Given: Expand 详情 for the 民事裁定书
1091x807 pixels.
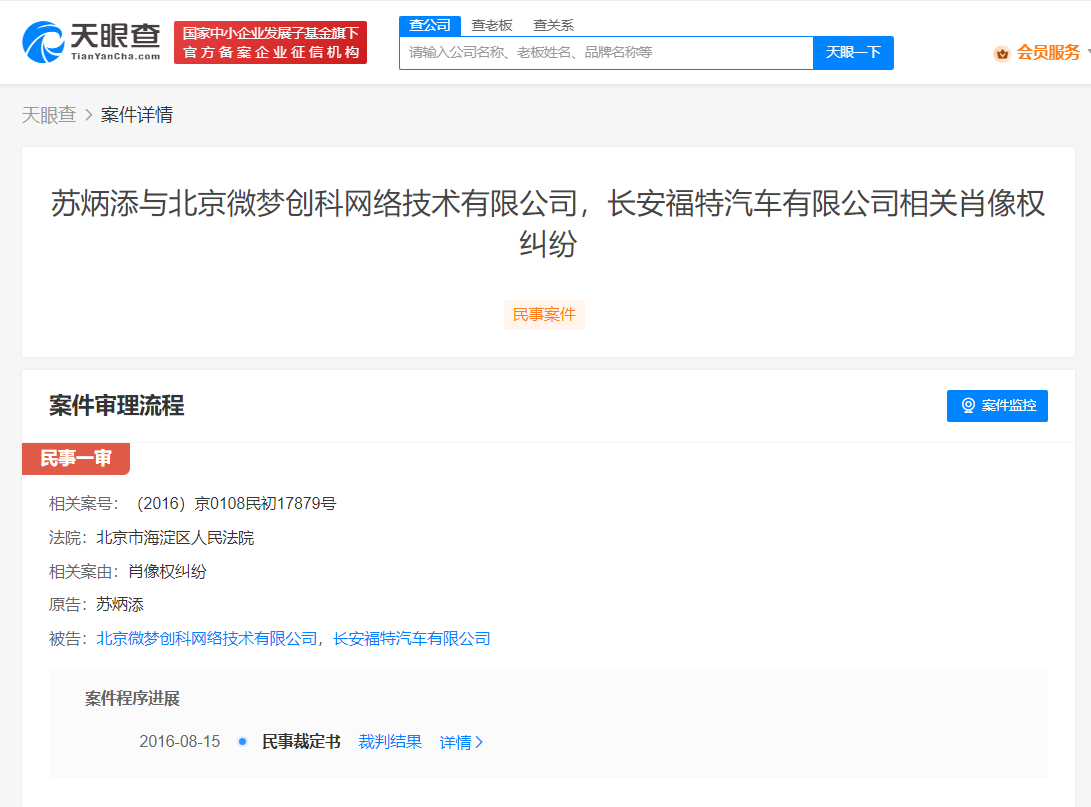Looking at the screenshot, I should 461,743.
